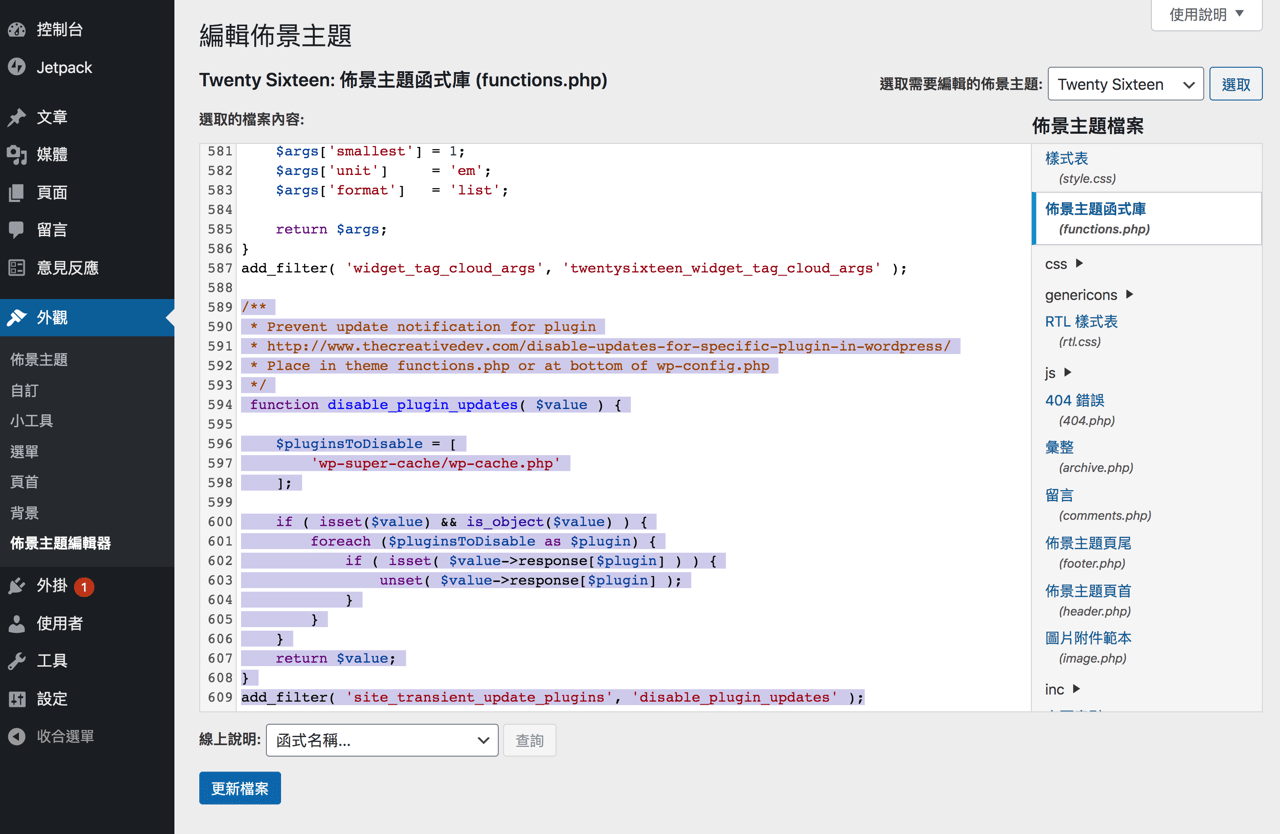Screen dimensions: 1280x834
Task: Click the 工具 wrench icon
Action: [17, 661]
